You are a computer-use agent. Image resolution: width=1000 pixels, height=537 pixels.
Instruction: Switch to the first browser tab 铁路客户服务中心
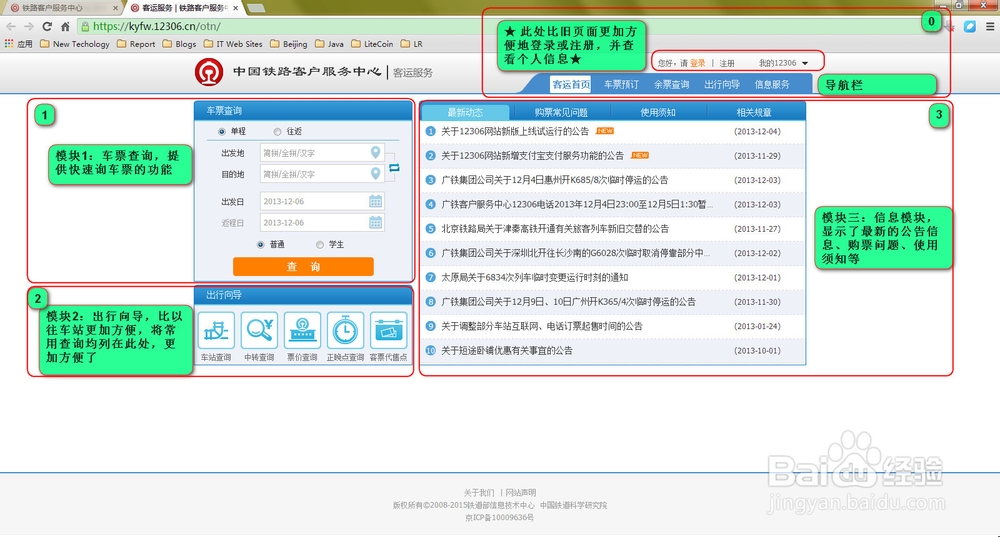point(61,8)
